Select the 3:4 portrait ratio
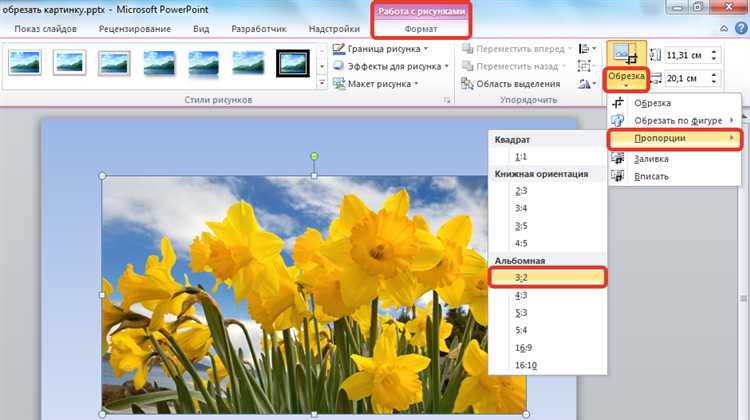 (x=548, y=208)
